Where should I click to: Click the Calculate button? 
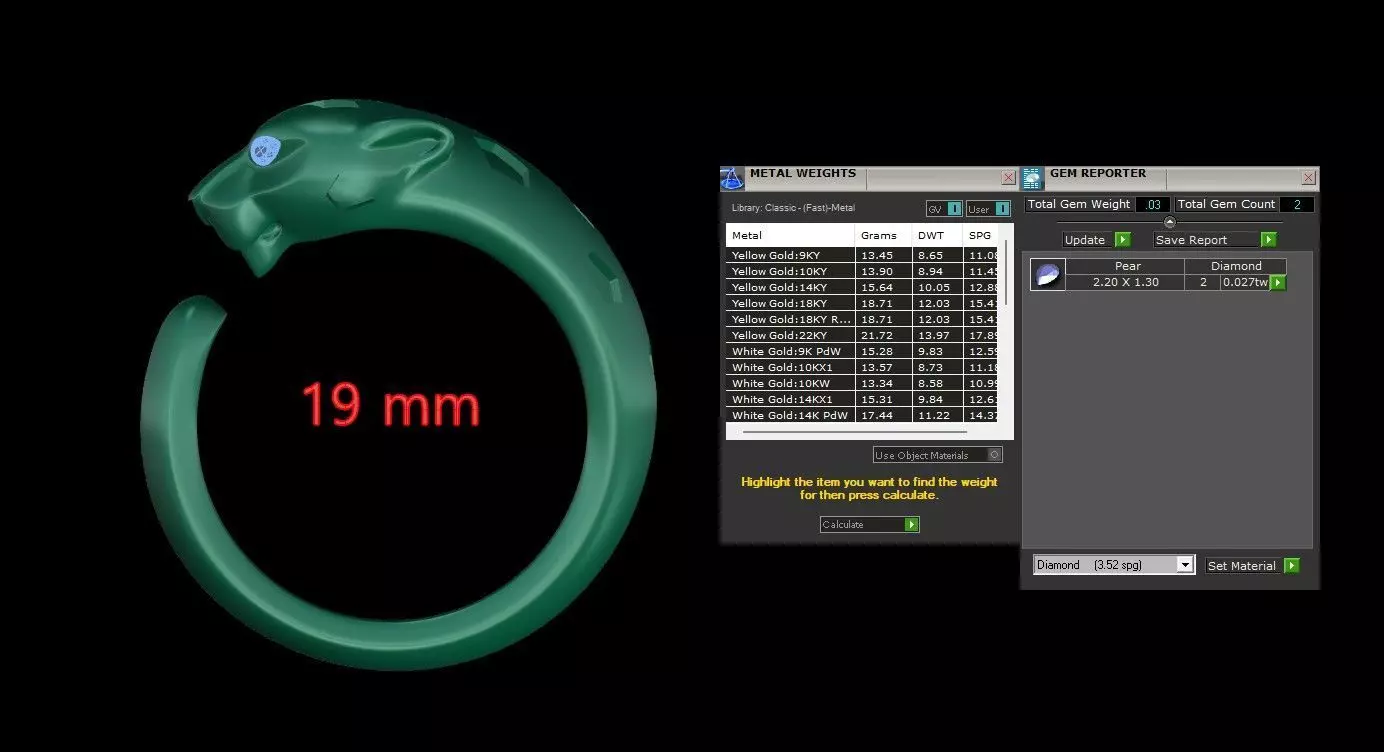click(869, 525)
